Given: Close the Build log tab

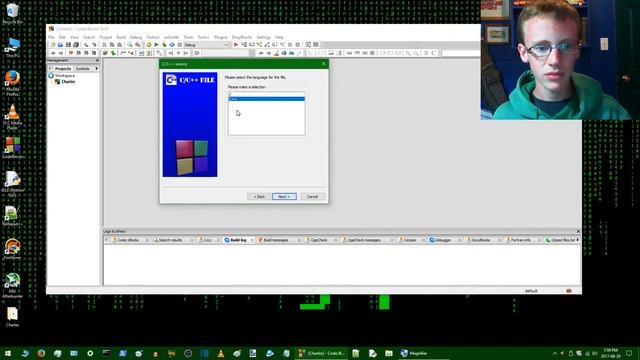Looking at the screenshot, I should 252,240.
